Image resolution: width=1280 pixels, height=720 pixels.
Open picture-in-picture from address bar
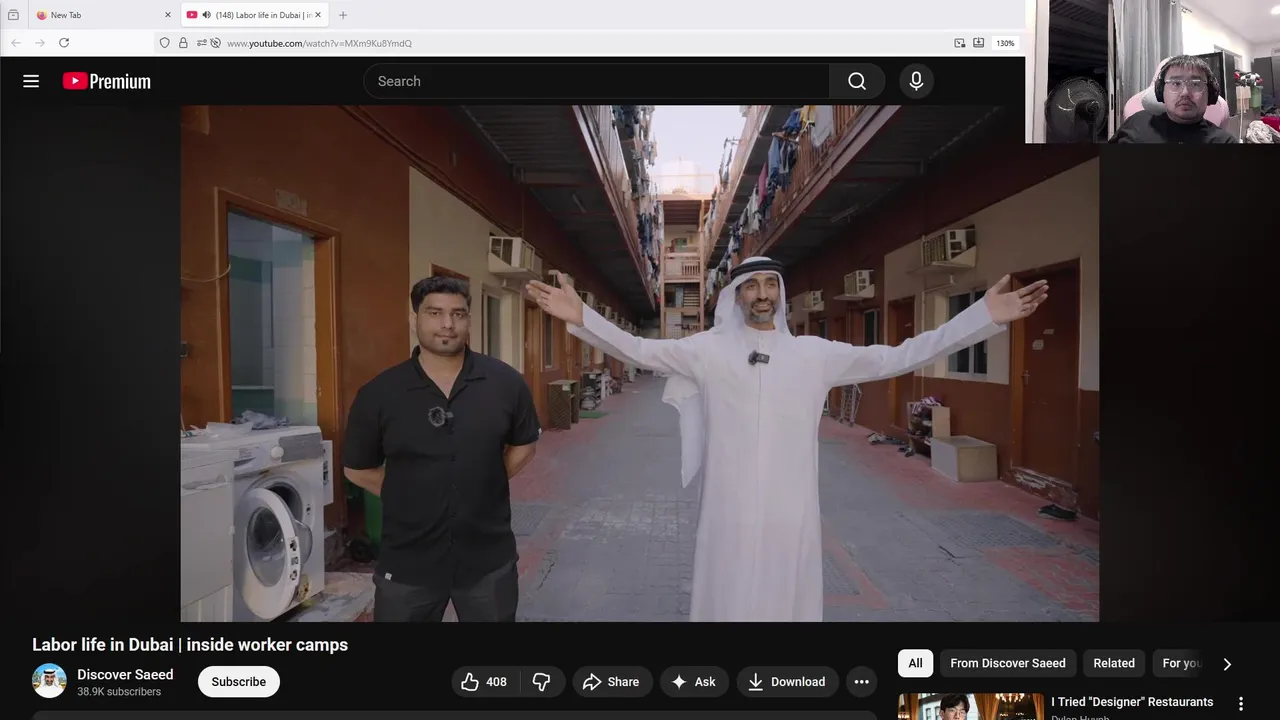(960, 43)
